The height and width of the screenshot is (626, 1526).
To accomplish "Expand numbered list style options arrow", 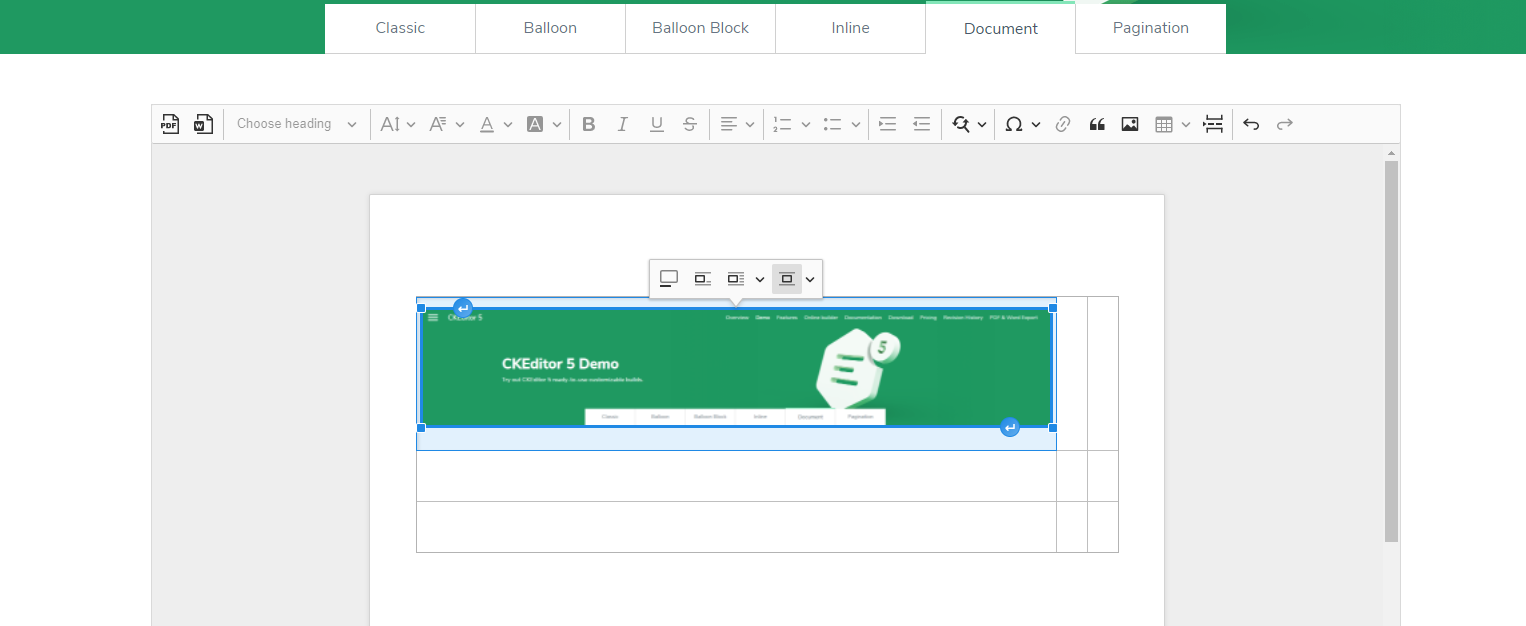I will (806, 124).
